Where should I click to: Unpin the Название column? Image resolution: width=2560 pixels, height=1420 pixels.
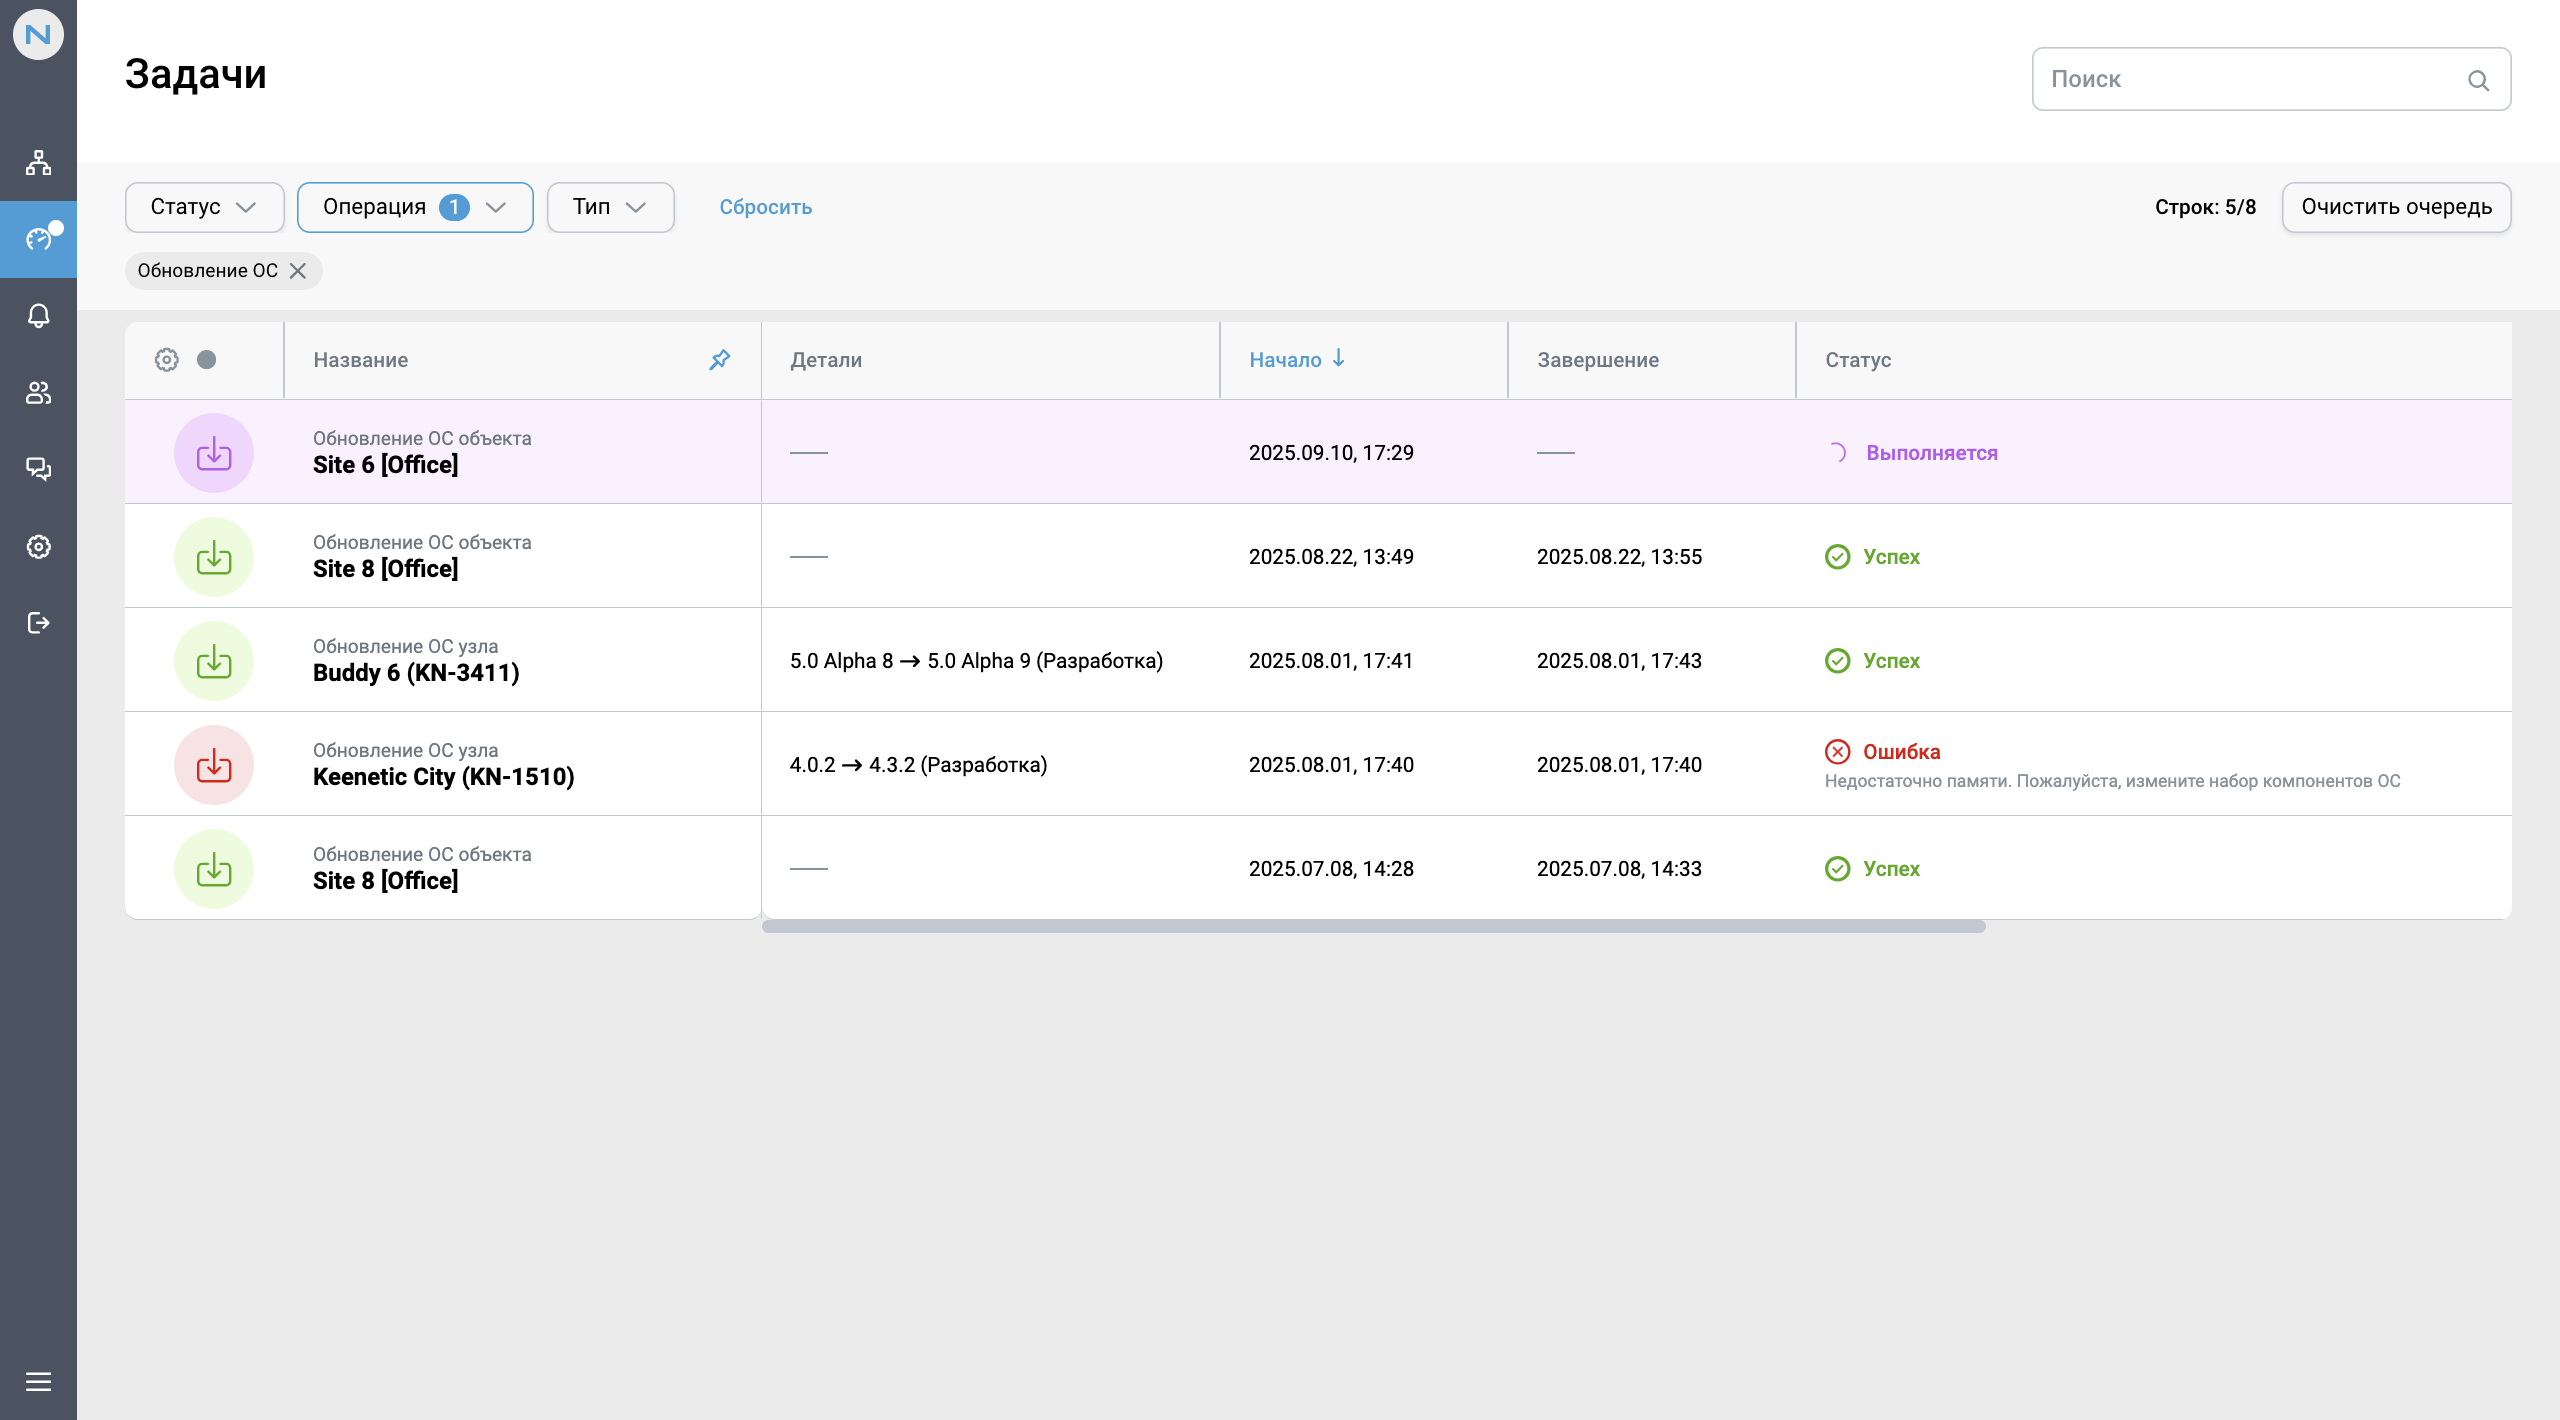pyautogui.click(x=719, y=359)
